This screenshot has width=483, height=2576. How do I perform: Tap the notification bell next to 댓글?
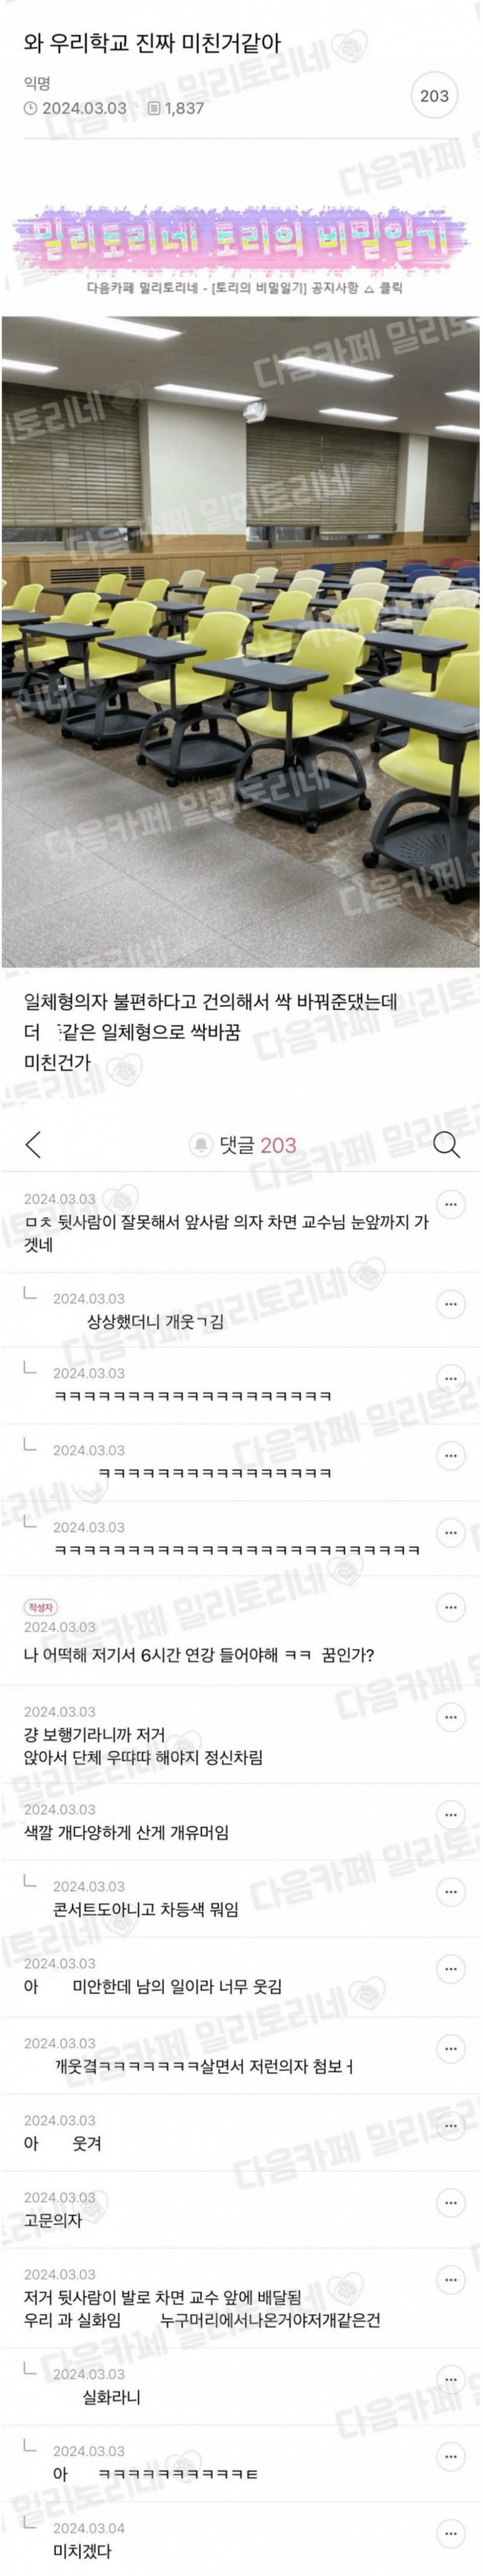pyautogui.click(x=201, y=1145)
